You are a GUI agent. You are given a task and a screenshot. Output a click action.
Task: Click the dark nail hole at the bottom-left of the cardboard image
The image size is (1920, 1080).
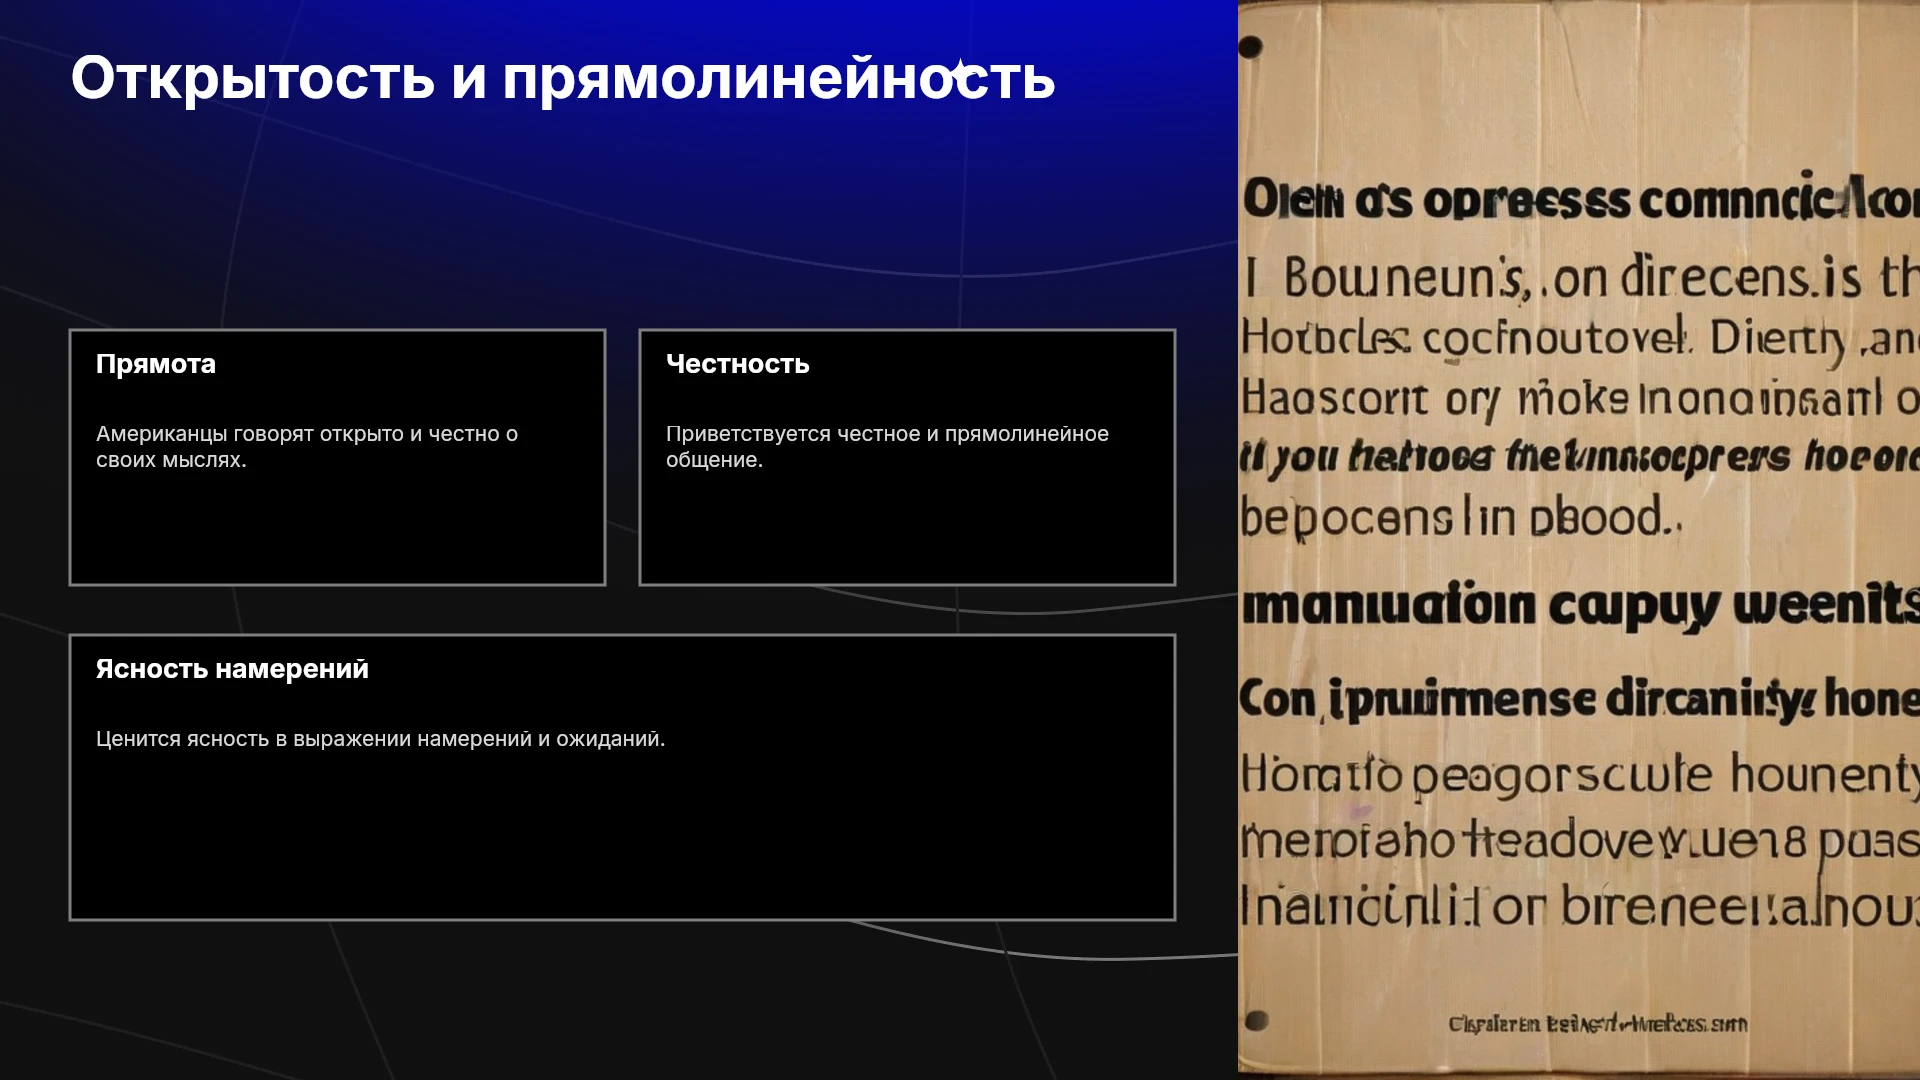[x=1257, y=1020]
